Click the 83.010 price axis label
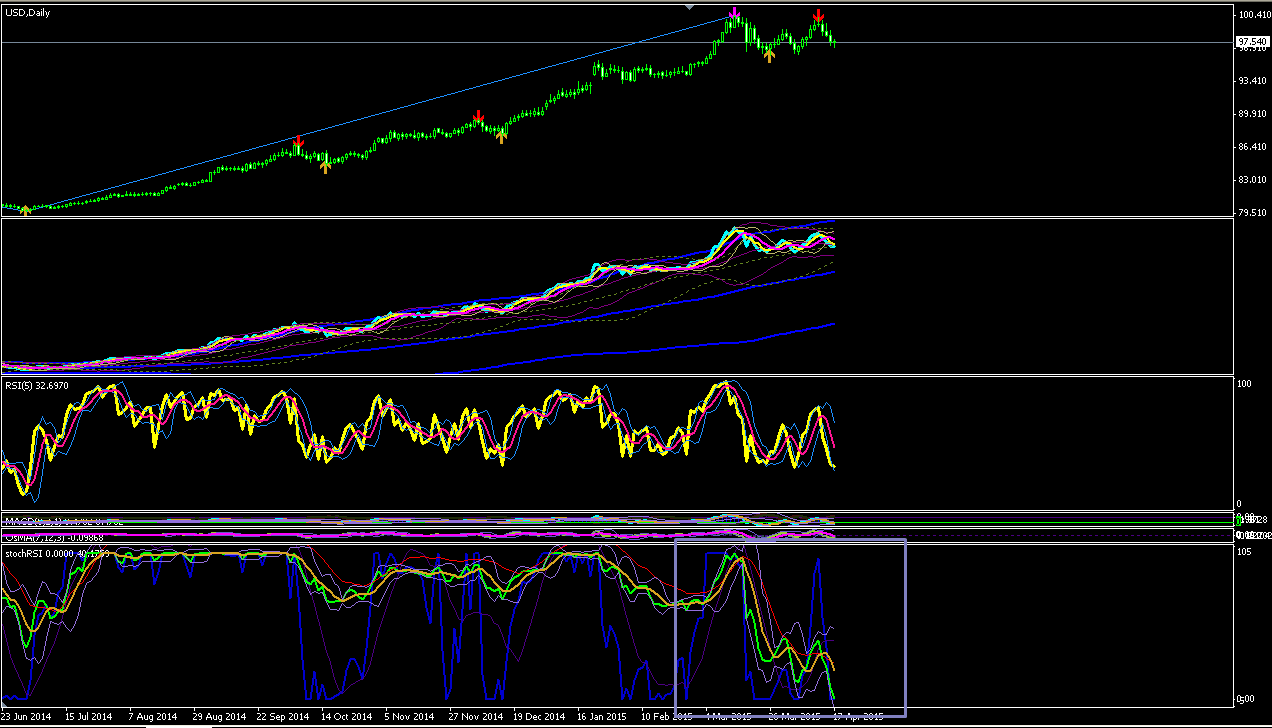This screenshot has width=1272, height=728. pos(1253,180)
